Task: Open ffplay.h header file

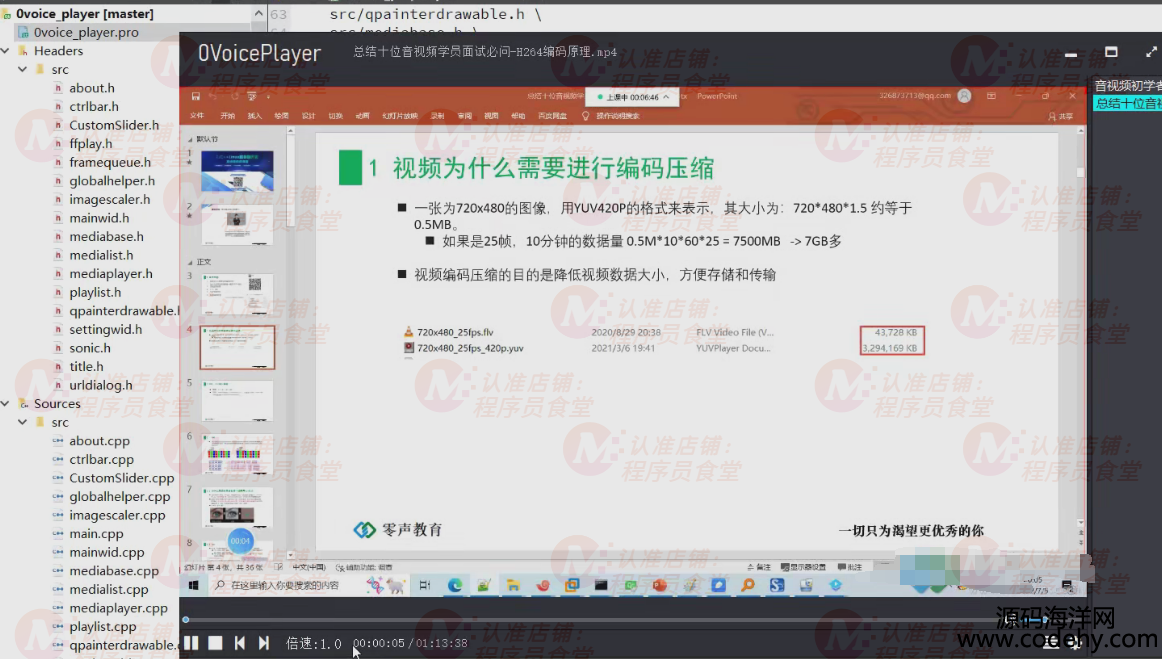Action: click(91, 144)
